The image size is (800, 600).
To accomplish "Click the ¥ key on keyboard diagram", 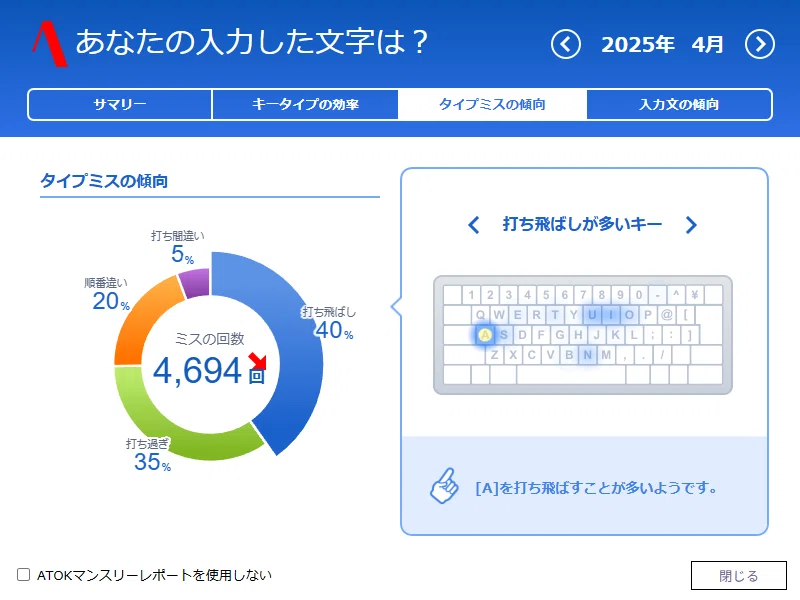I will (x=694, y=295).
